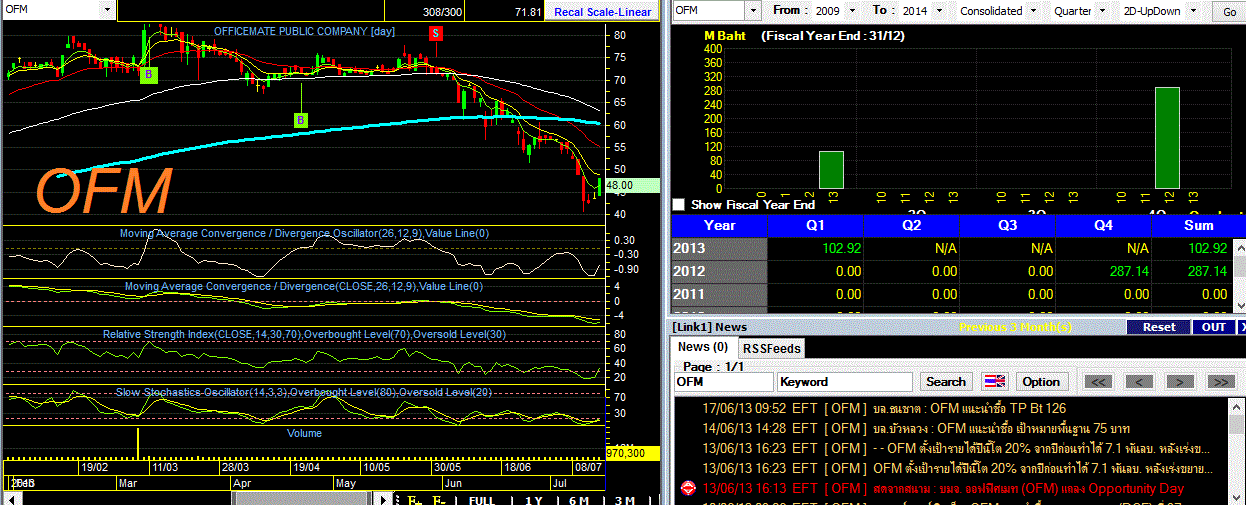Select the 6M time range
The image size is (1246, 511).
pyautogui.click(x=579, y=500)
